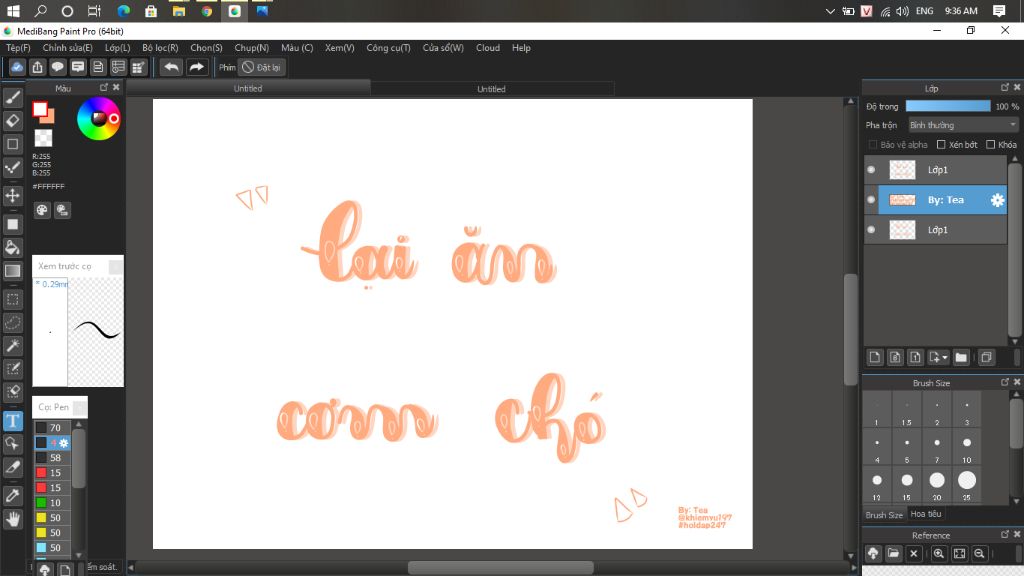Hide the By: Tea layer
The width and height of the screenshot is (1024, 576).
click(x=871, y=200)
